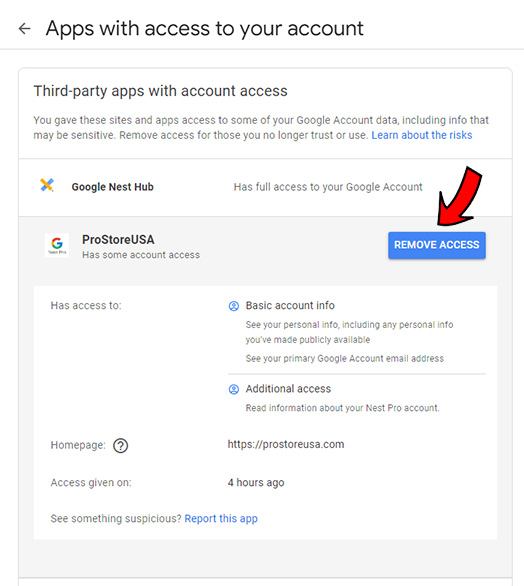Click the Basic account info person icon
Viewport: 524px width, 586px height.
[234, 306]
